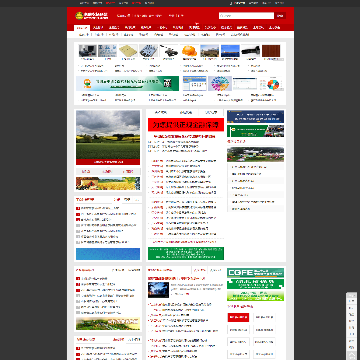Open the aerial landscape banner in lower left panel
The width and height of the screenshot is (360, 360).
pyautogui.click(x=108, y=323)
